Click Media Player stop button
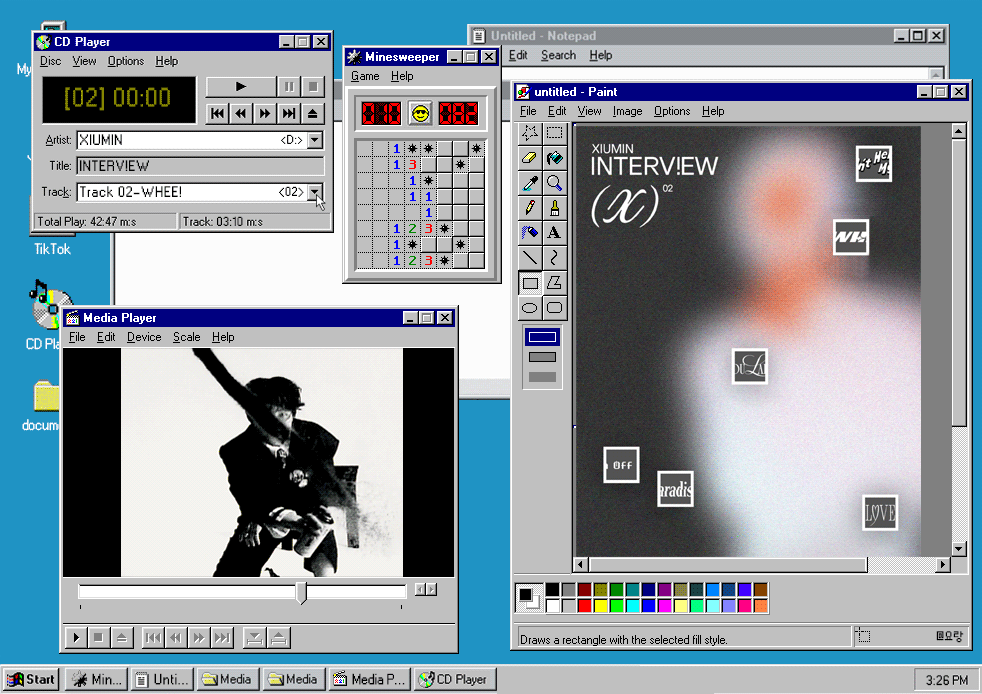This screenshot has width=982, height=694. (98, 638)
